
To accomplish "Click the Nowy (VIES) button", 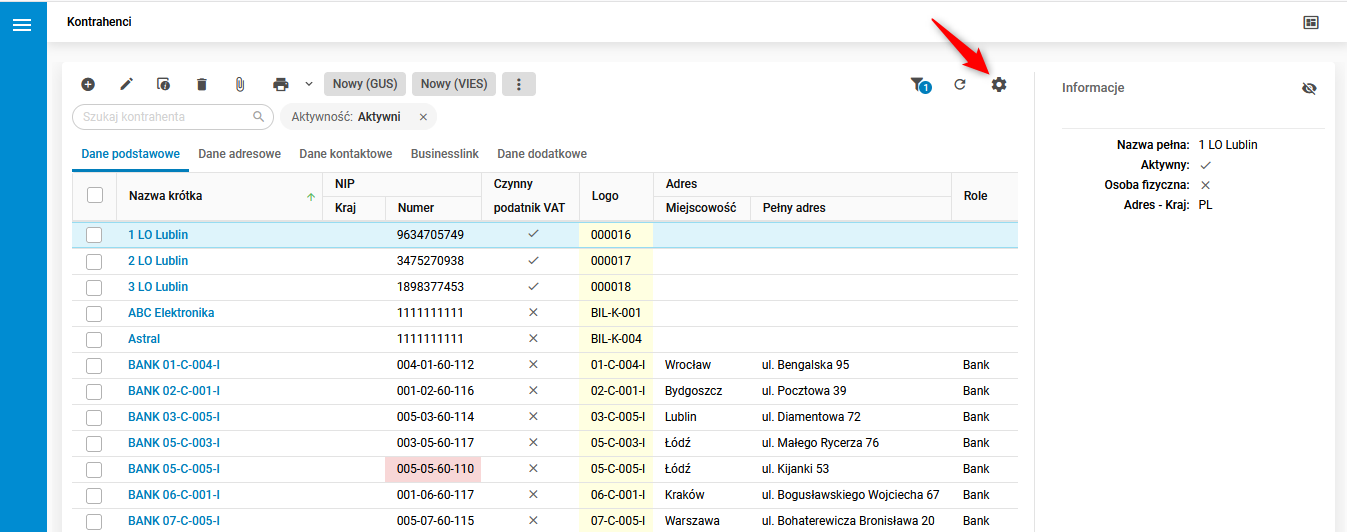I will [454, 84].
